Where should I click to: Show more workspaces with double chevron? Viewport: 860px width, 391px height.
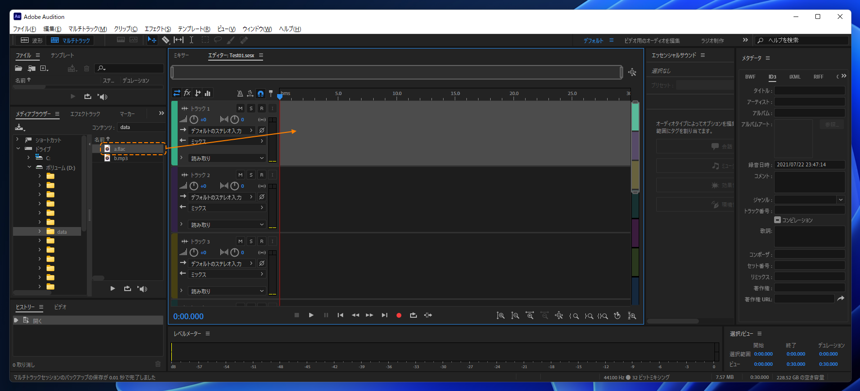pos(745,40)
